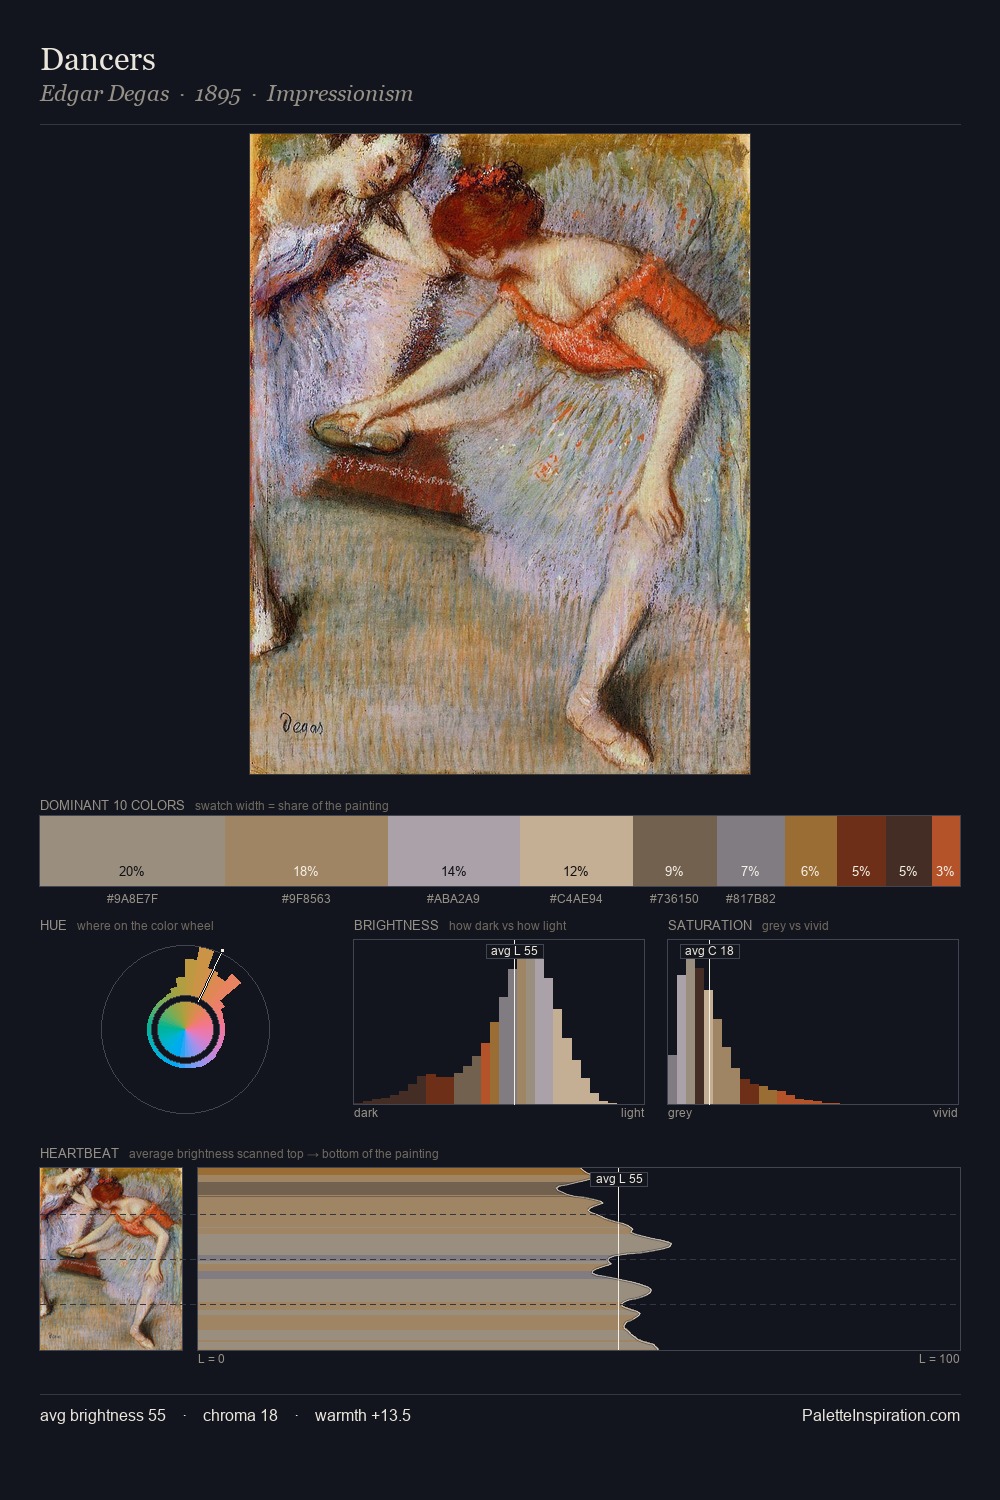Click the Heartbeat painting thumbnail
This screenshot has height=1500, width=1000.
coord(111,1259)
